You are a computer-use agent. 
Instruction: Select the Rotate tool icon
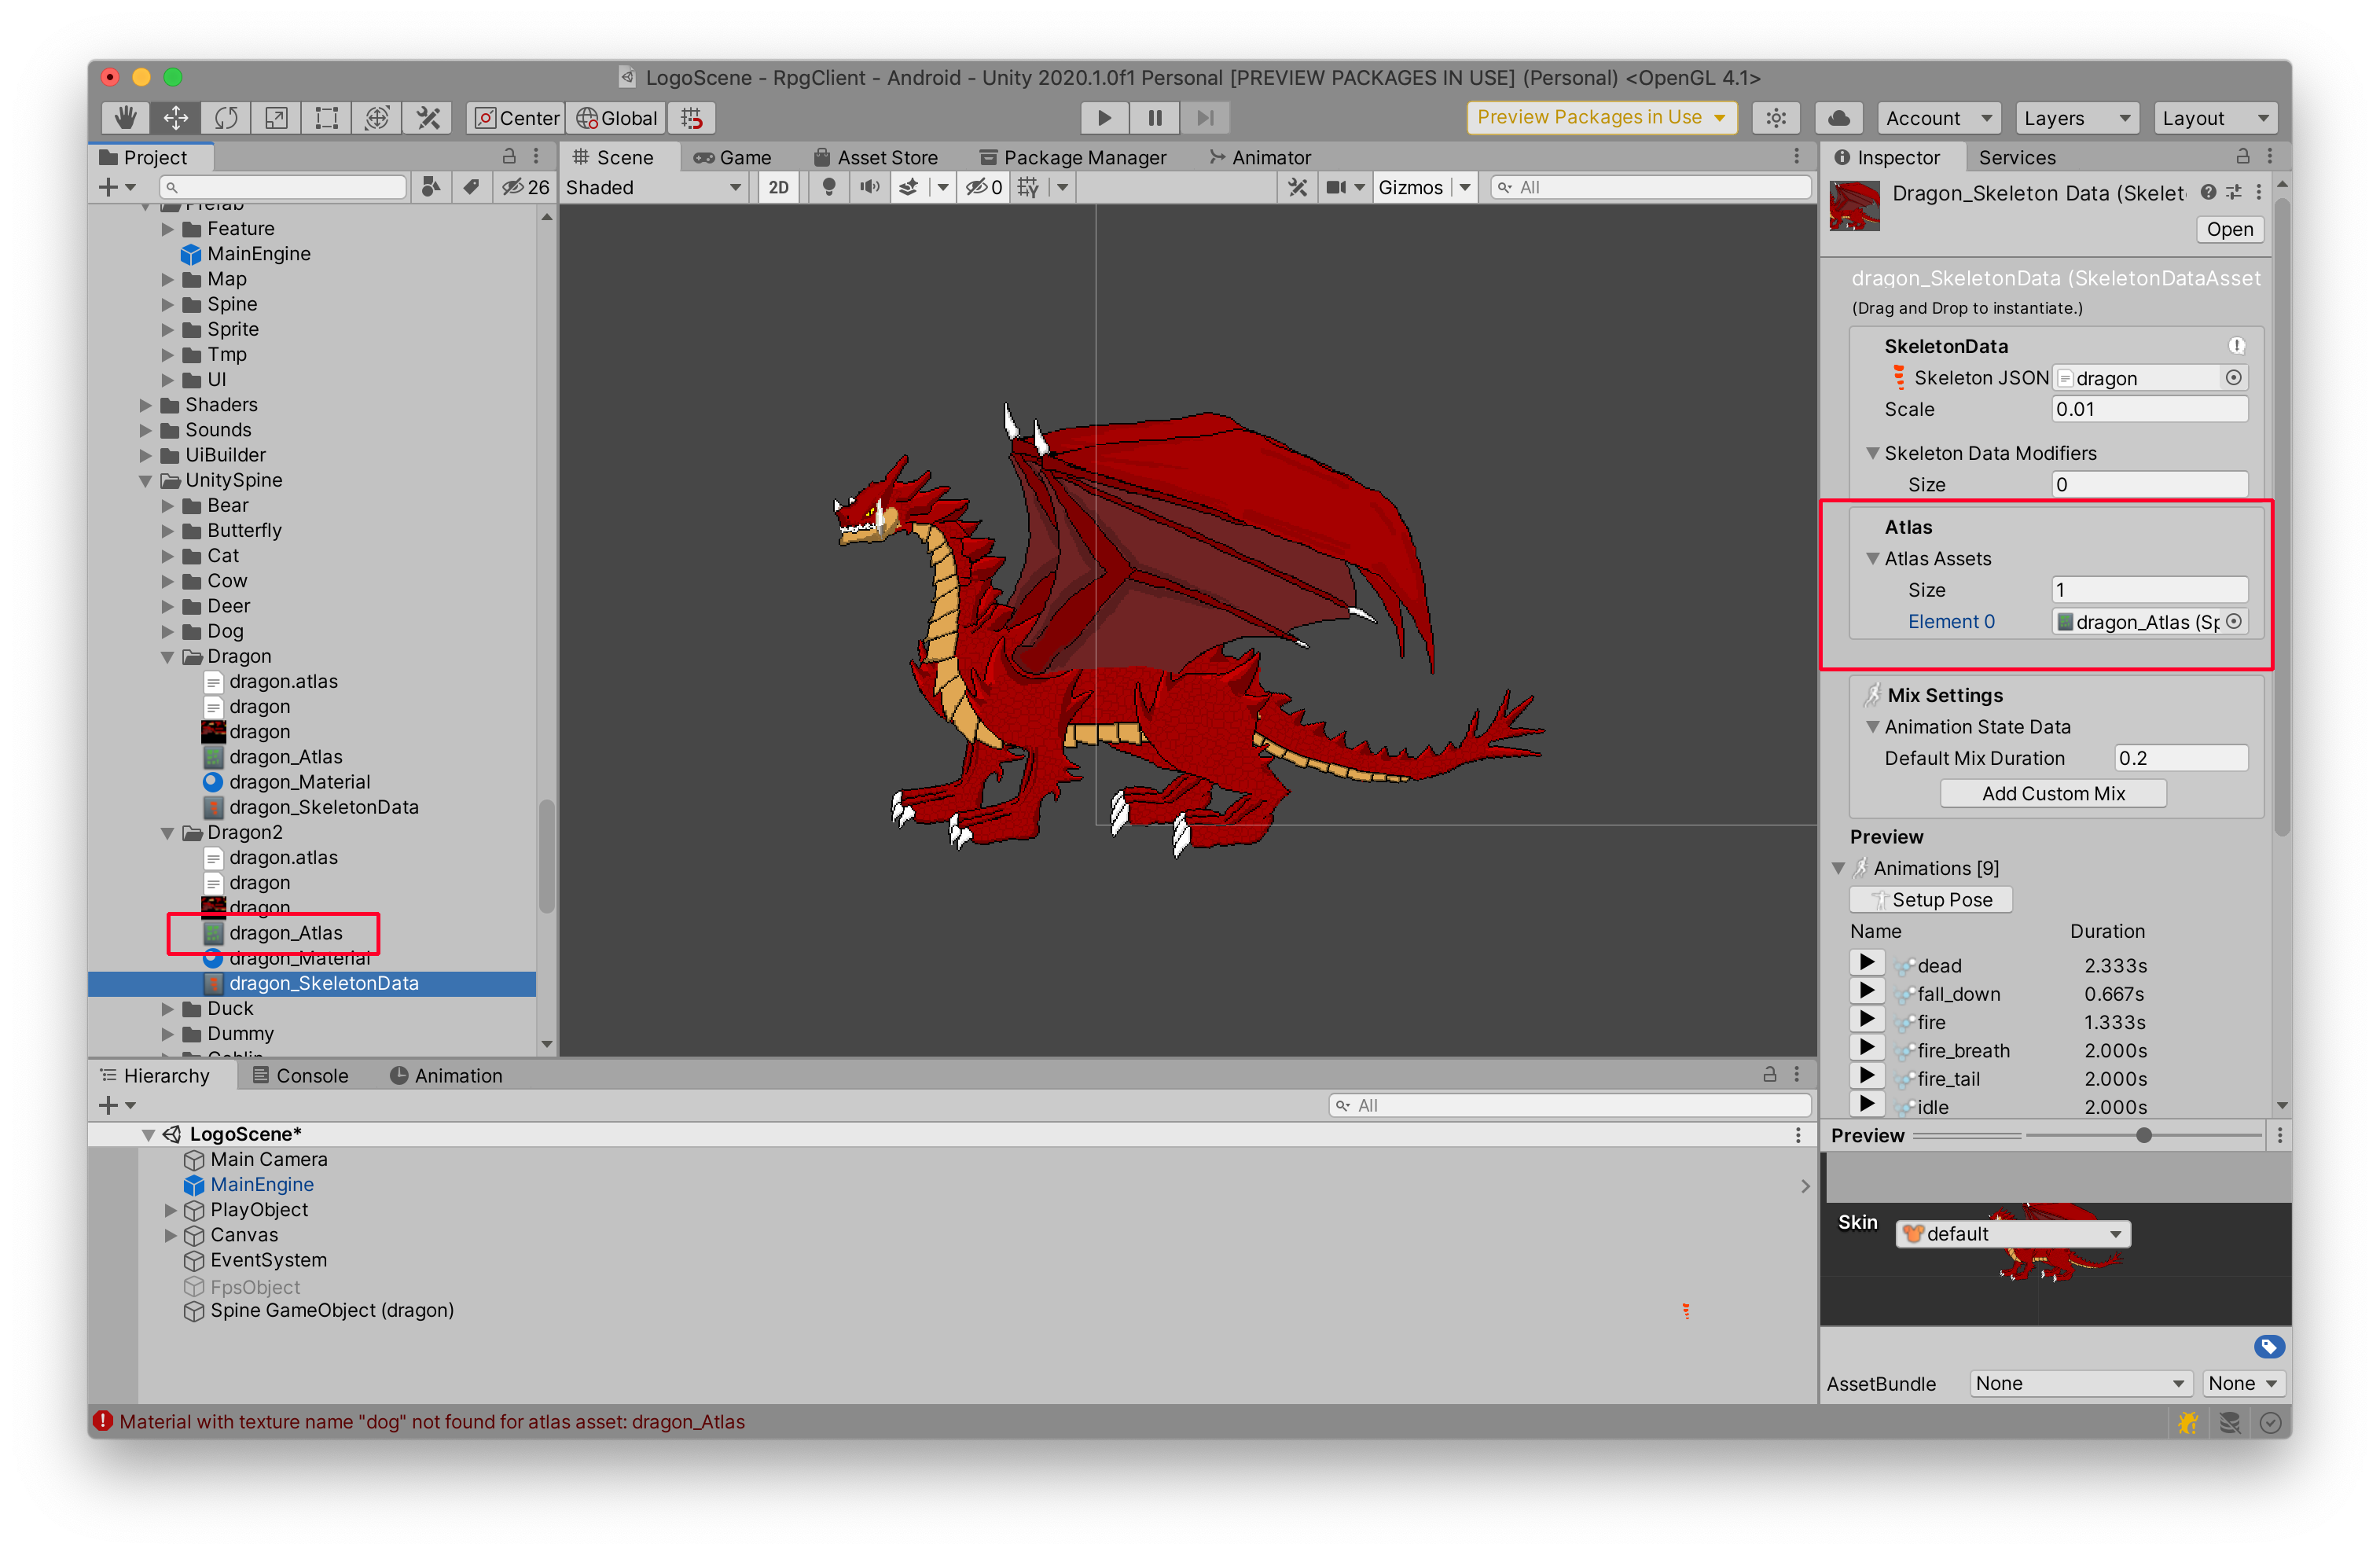226,118
